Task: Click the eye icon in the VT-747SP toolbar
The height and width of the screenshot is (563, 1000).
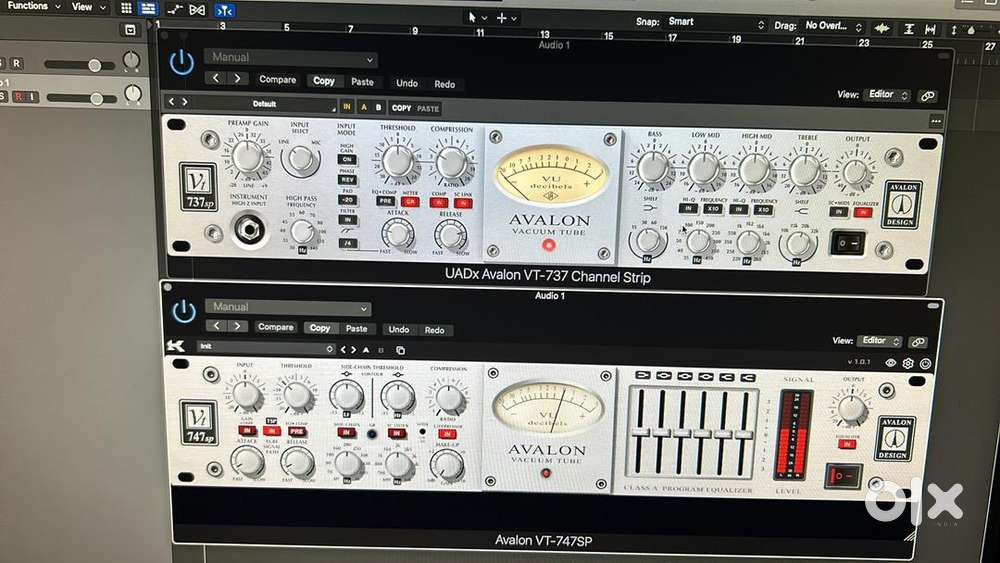Action: [891, 363]
